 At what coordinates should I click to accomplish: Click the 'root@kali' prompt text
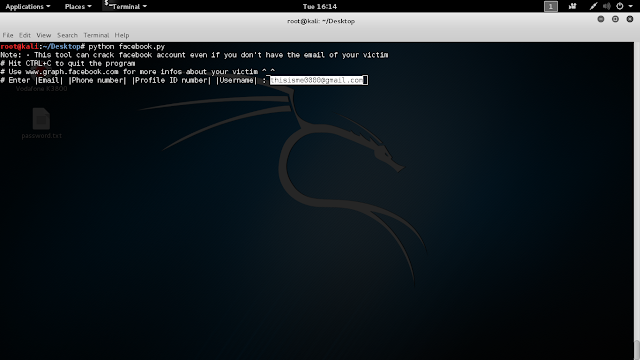(x=19, y=47)
